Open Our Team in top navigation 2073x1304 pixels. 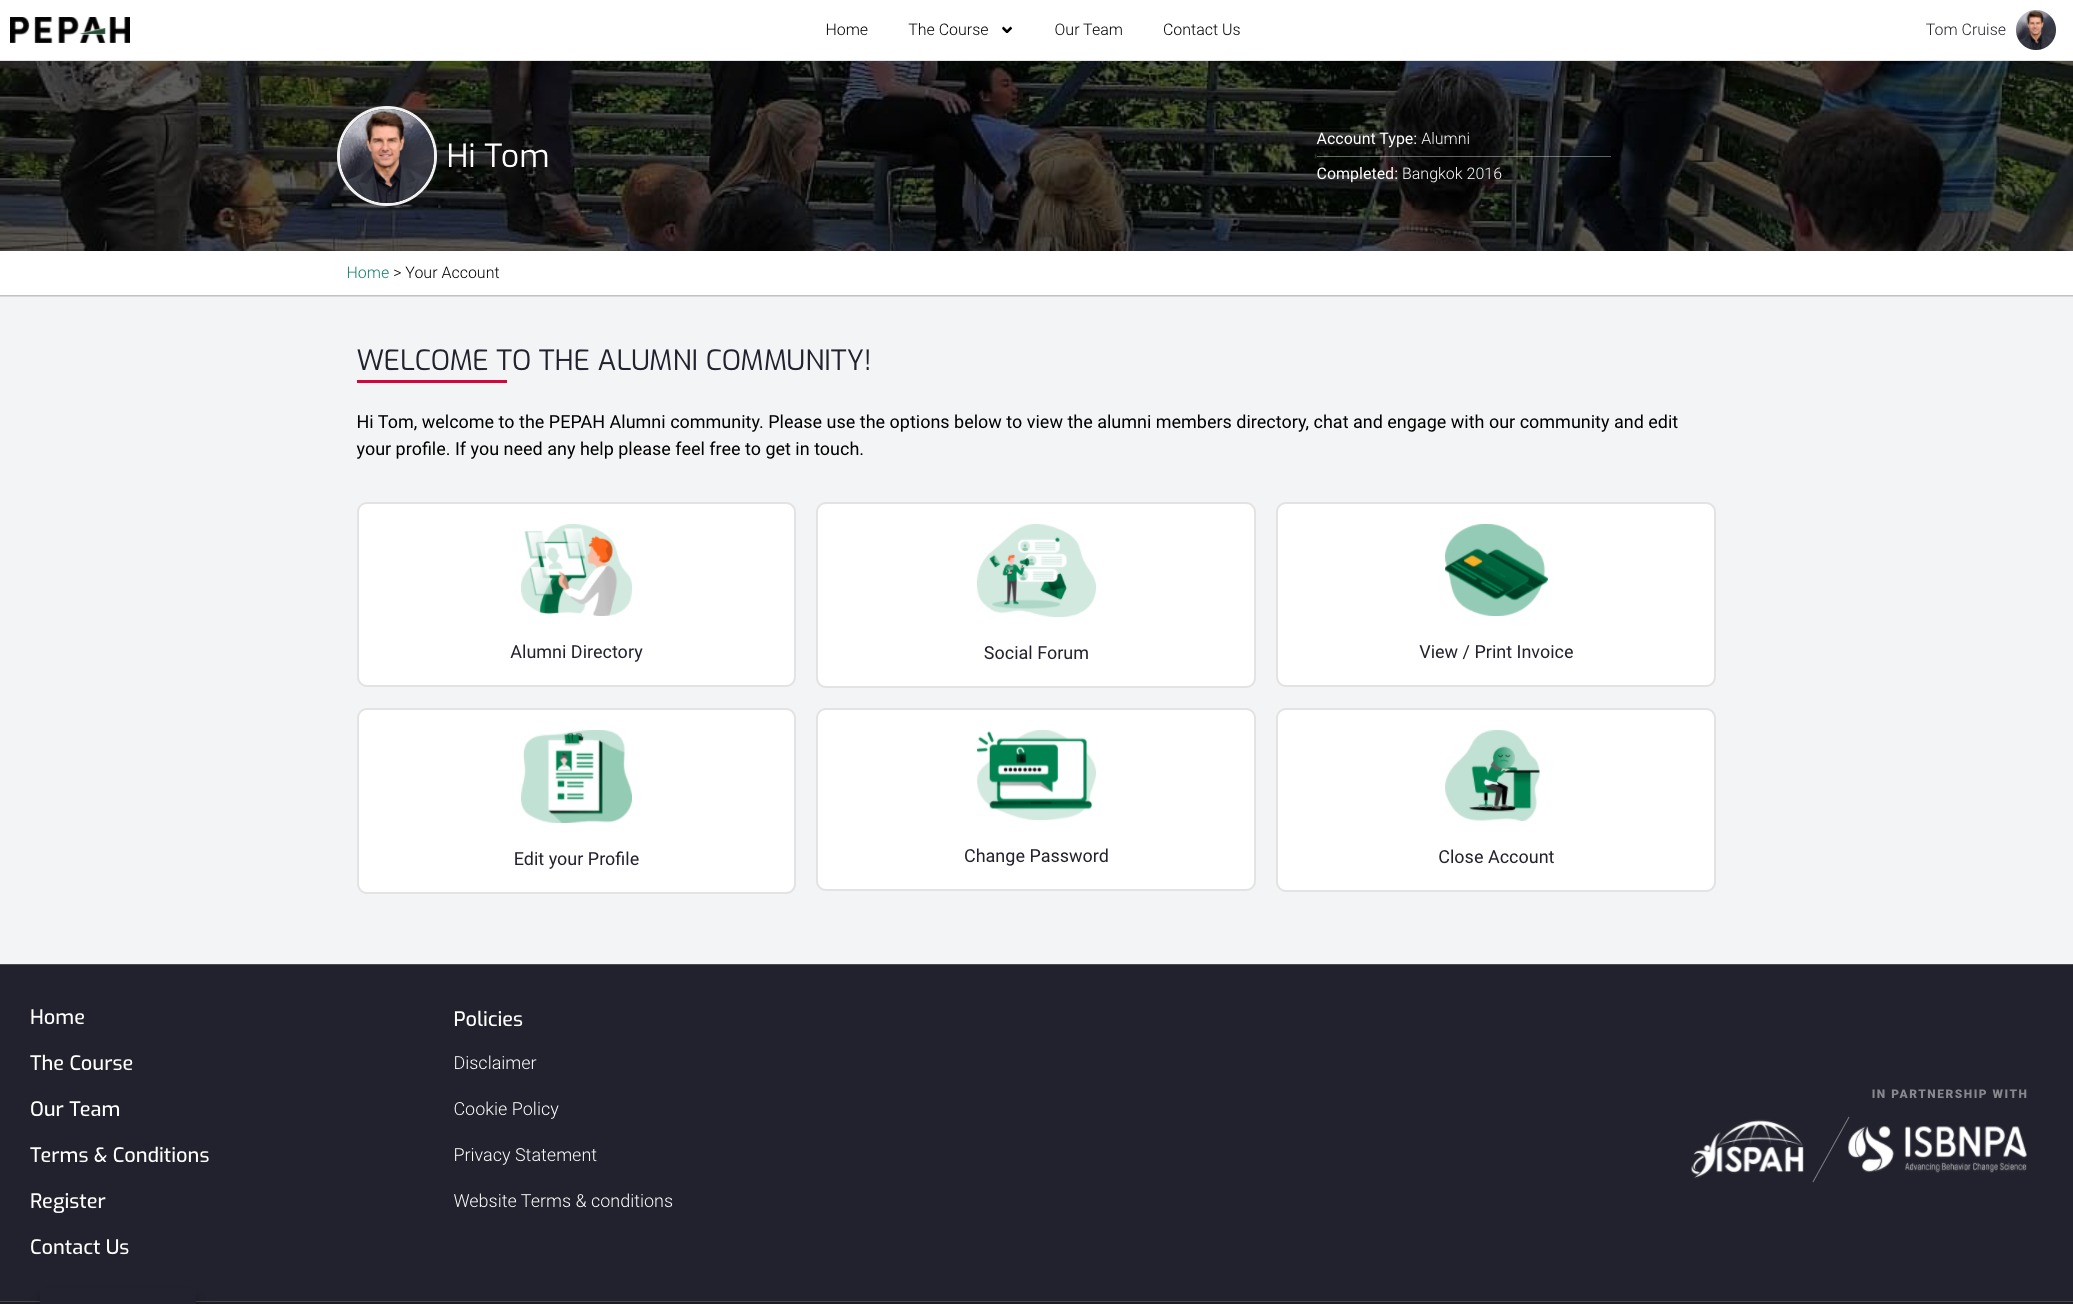click(x=1088, y=30)
